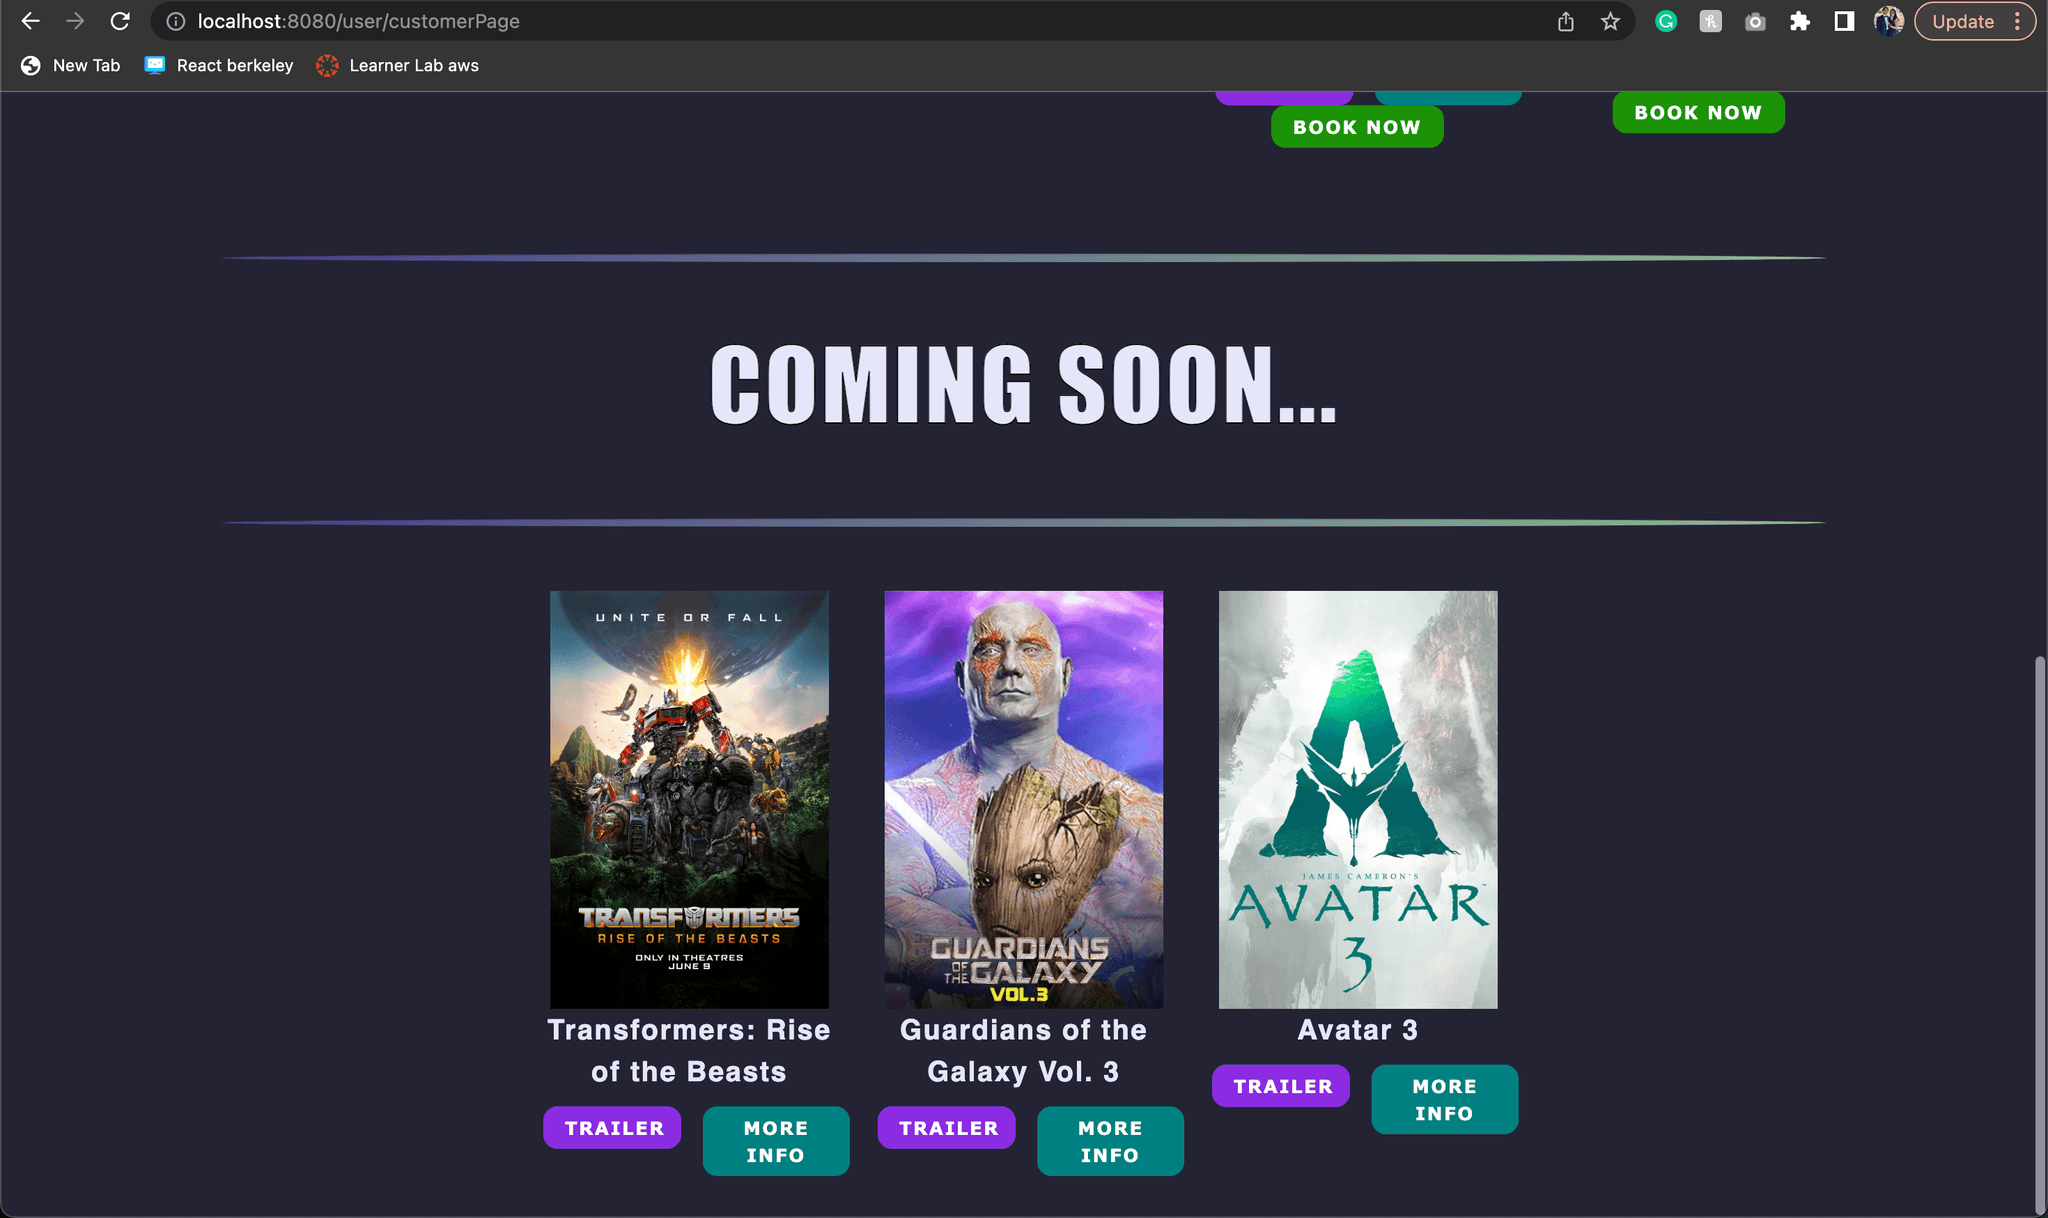Click the Guardians of the Galaxy Vol. 3 title
2048x1218 pixels.
(x=1023, y=1051)
